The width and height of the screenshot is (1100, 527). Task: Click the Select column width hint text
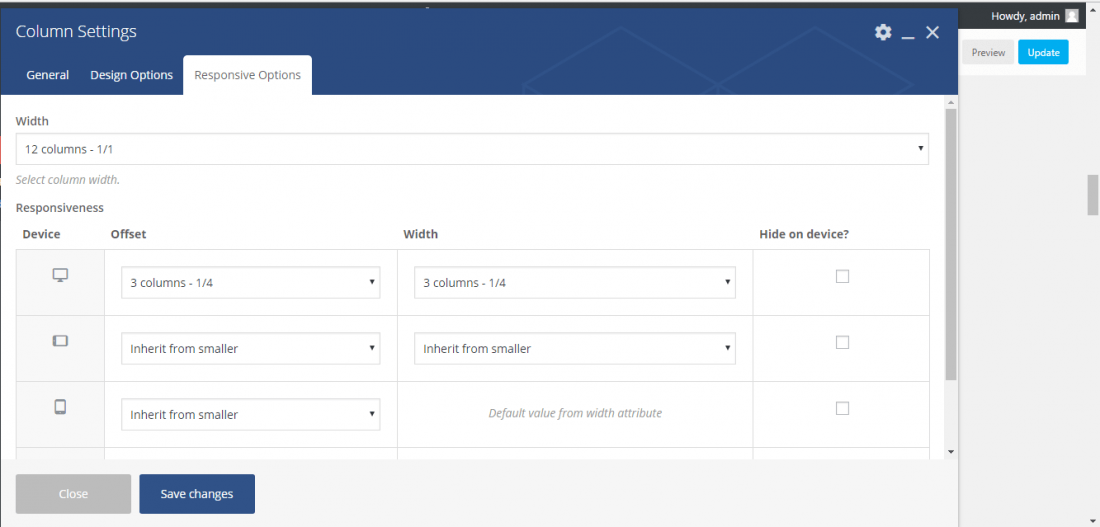tap(67, 180)
